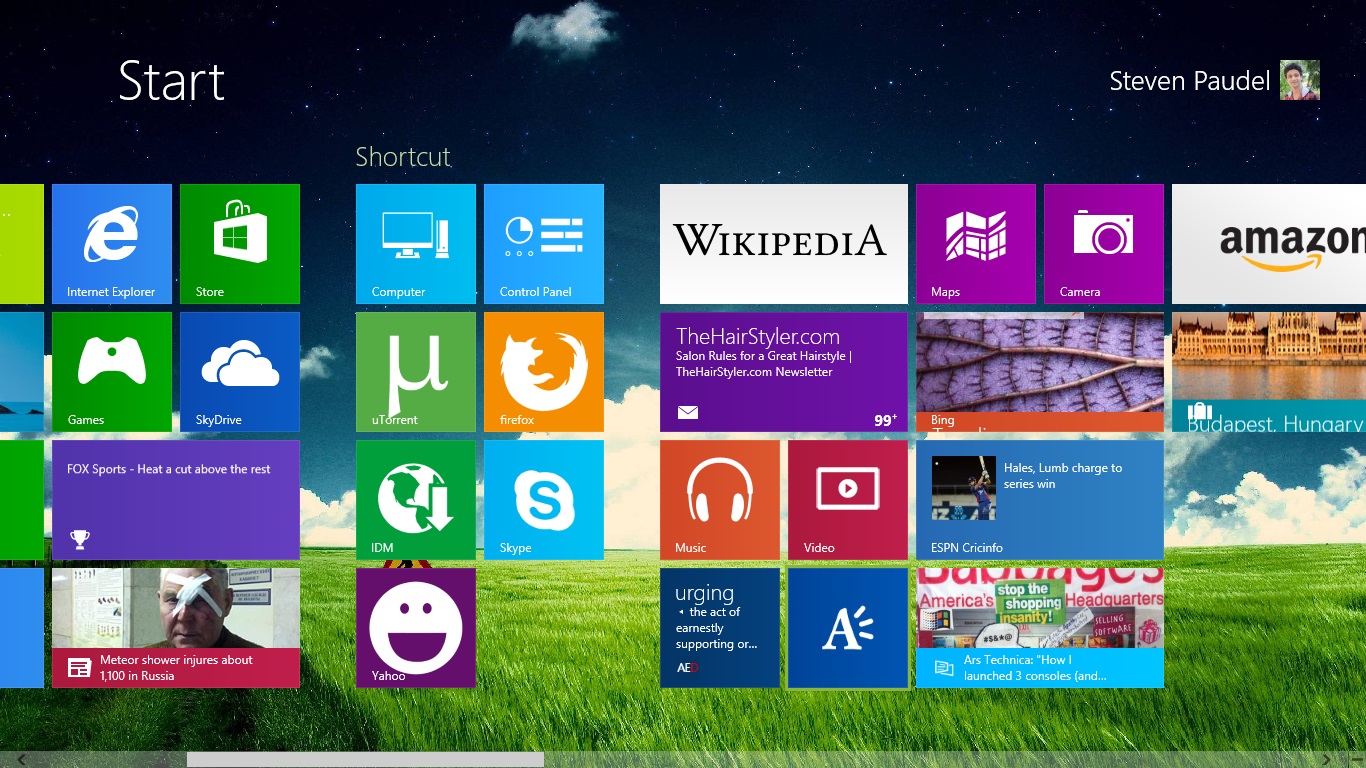Open the Yahoo messenger tile
Image resolution: width=1366 pixels, height=768 pixels.
tap(416, 628)
